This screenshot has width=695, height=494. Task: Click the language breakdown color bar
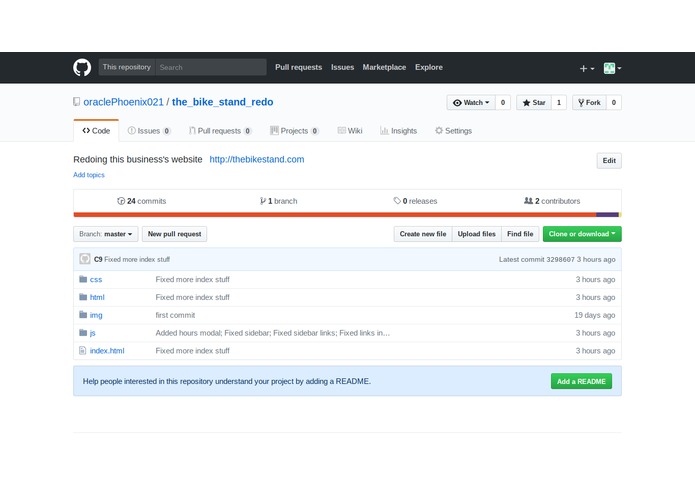(348, 215)
